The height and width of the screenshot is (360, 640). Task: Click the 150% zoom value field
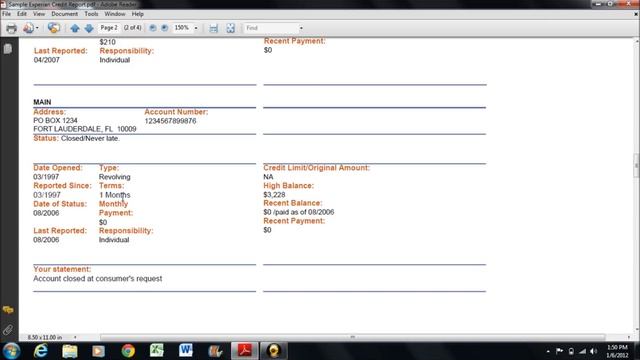point(182,28)
